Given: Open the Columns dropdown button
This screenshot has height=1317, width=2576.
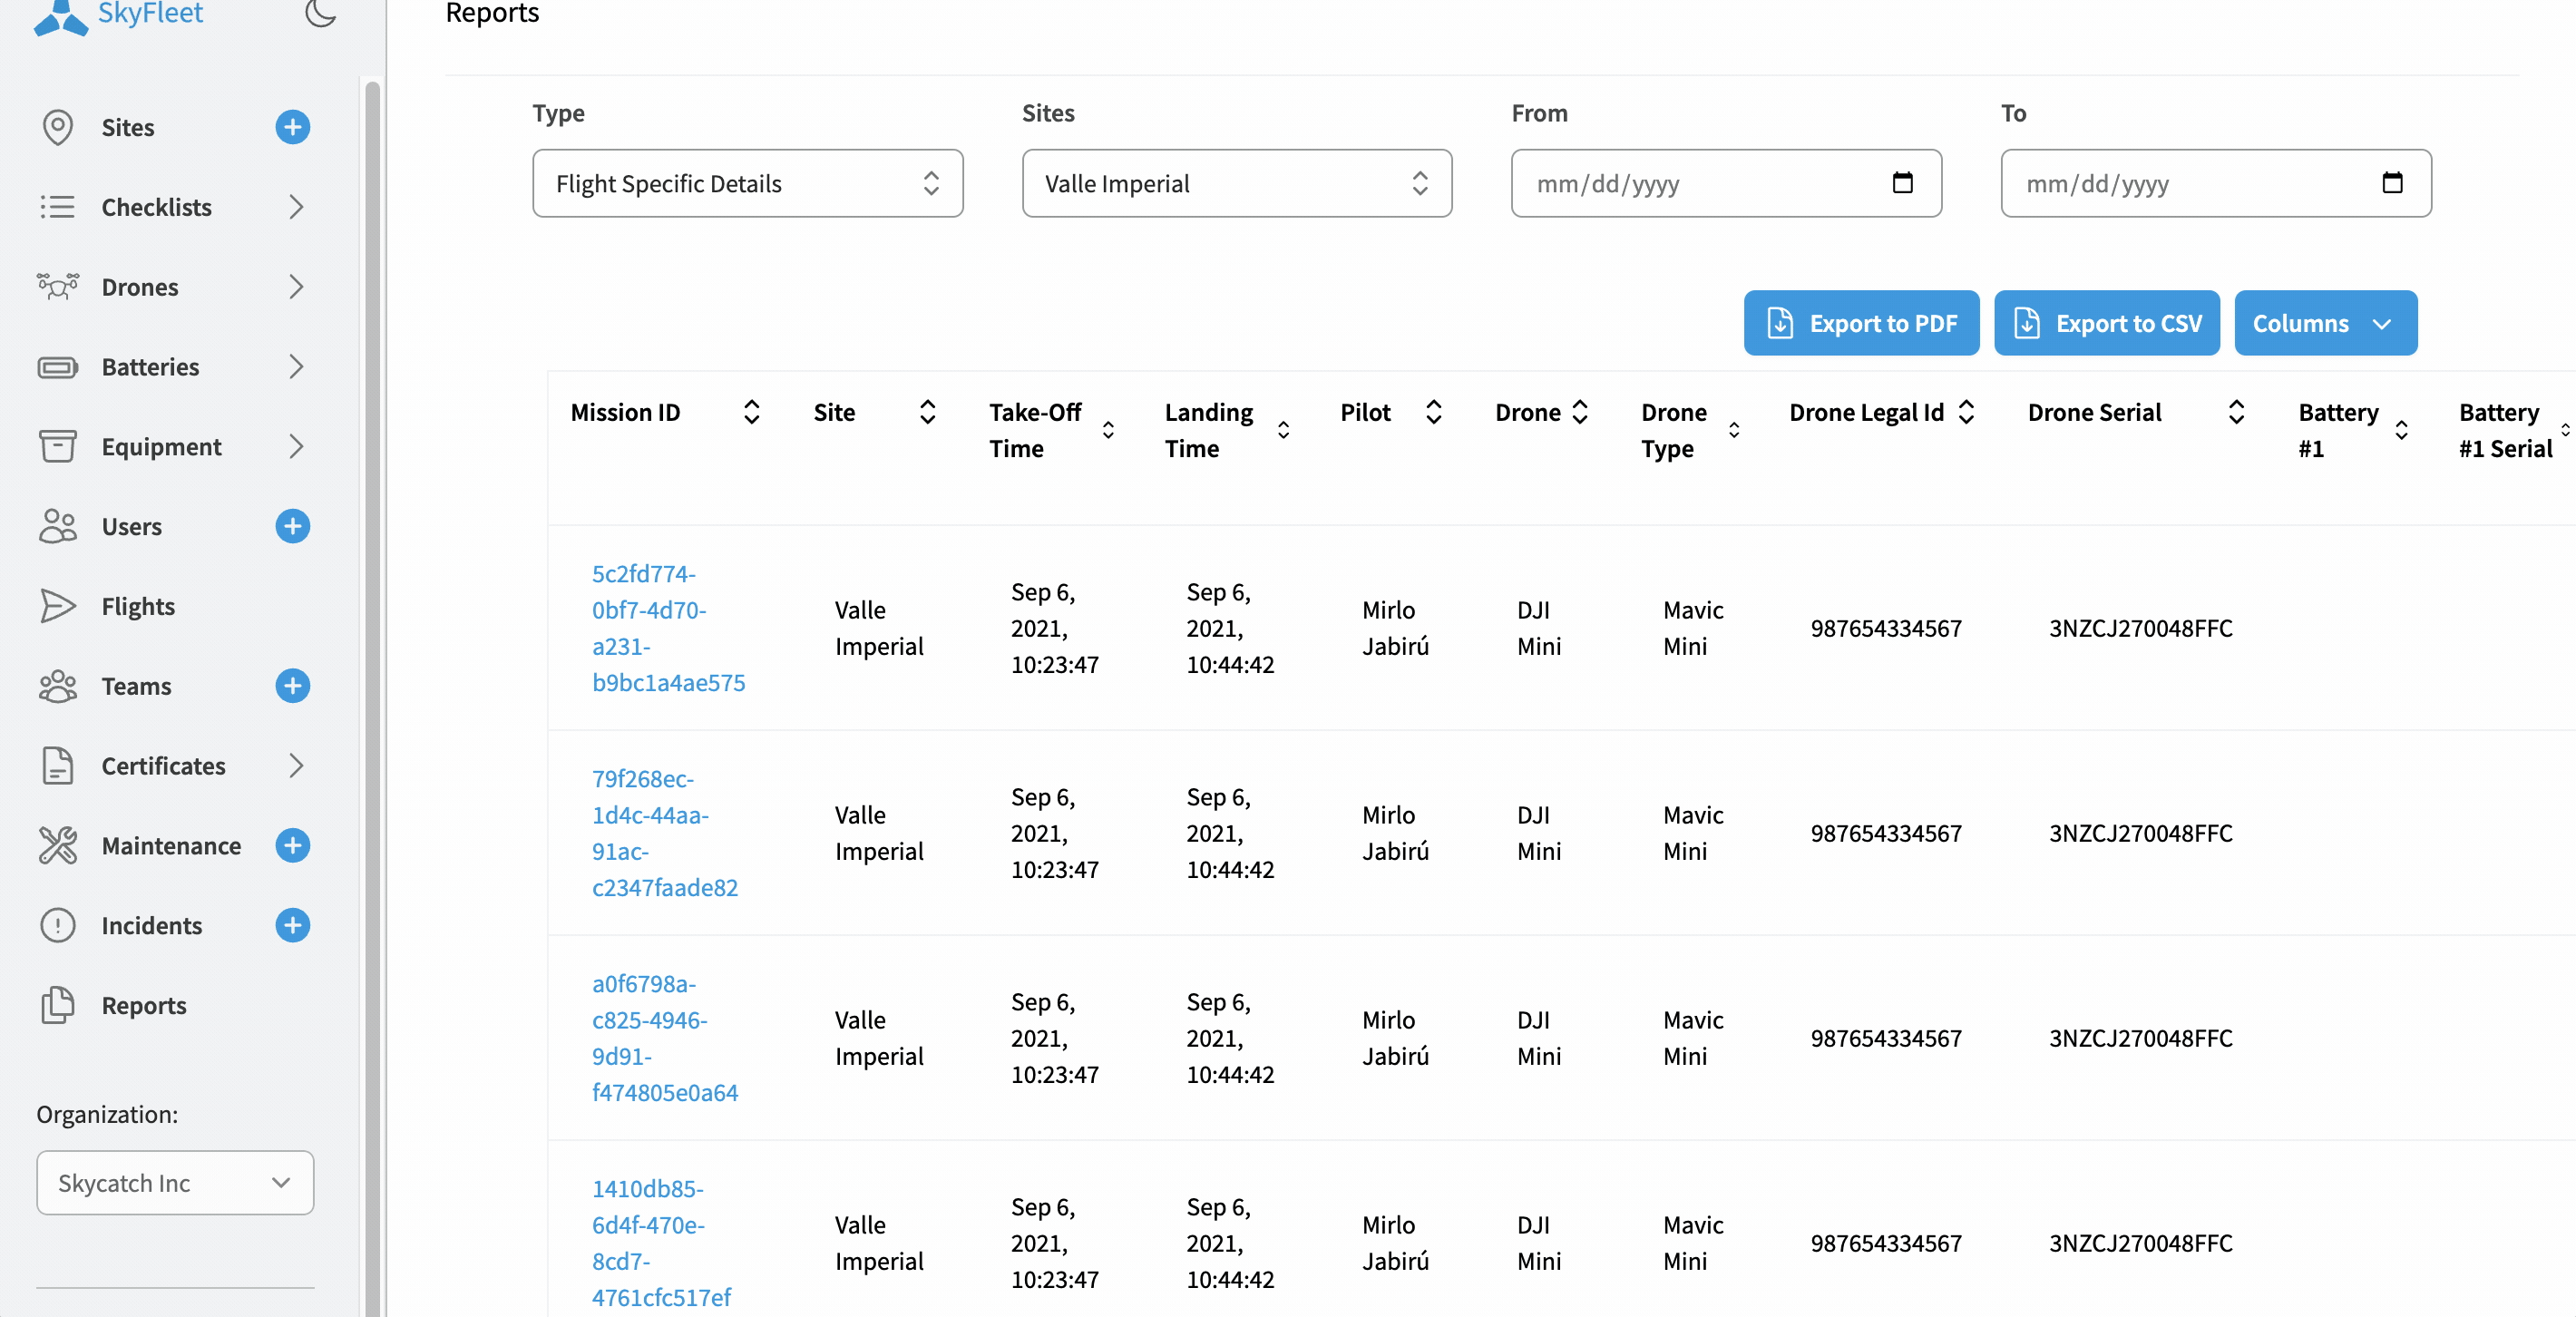Looking at the screenshot, I should (x=2325, y=323).
